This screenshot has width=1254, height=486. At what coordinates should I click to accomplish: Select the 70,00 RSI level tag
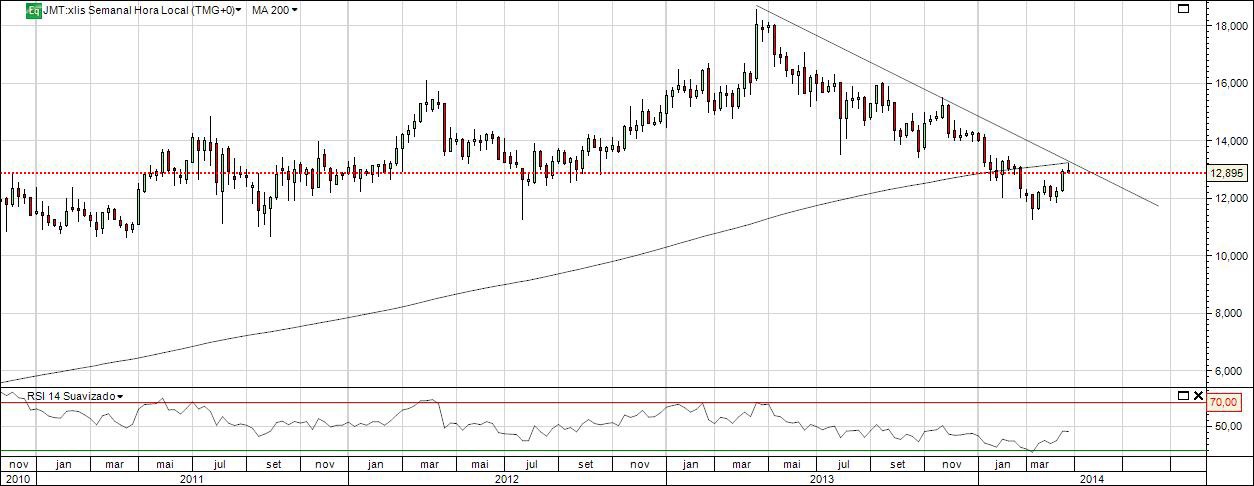(1224, 402)
